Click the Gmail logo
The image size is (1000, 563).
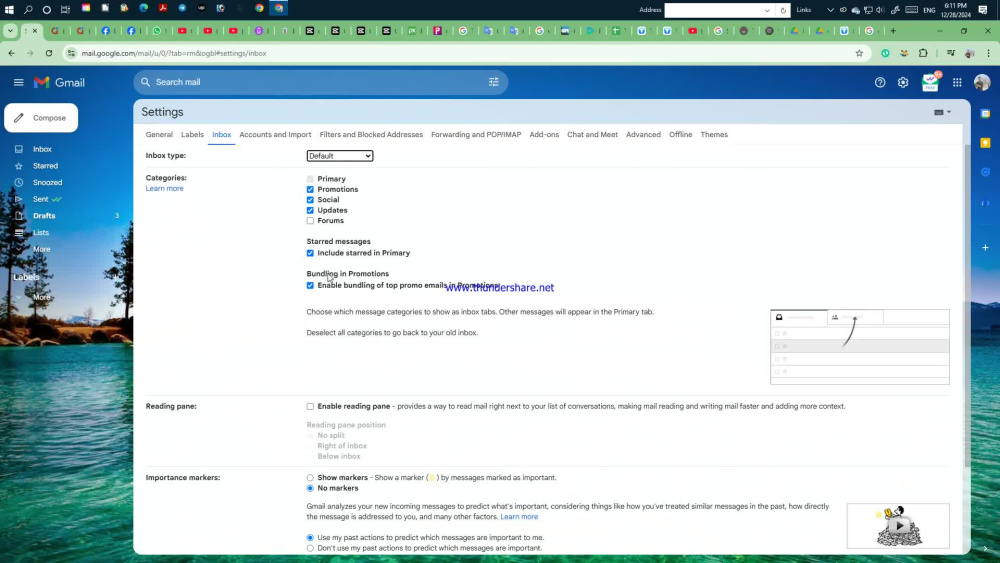tap(59, 82)
